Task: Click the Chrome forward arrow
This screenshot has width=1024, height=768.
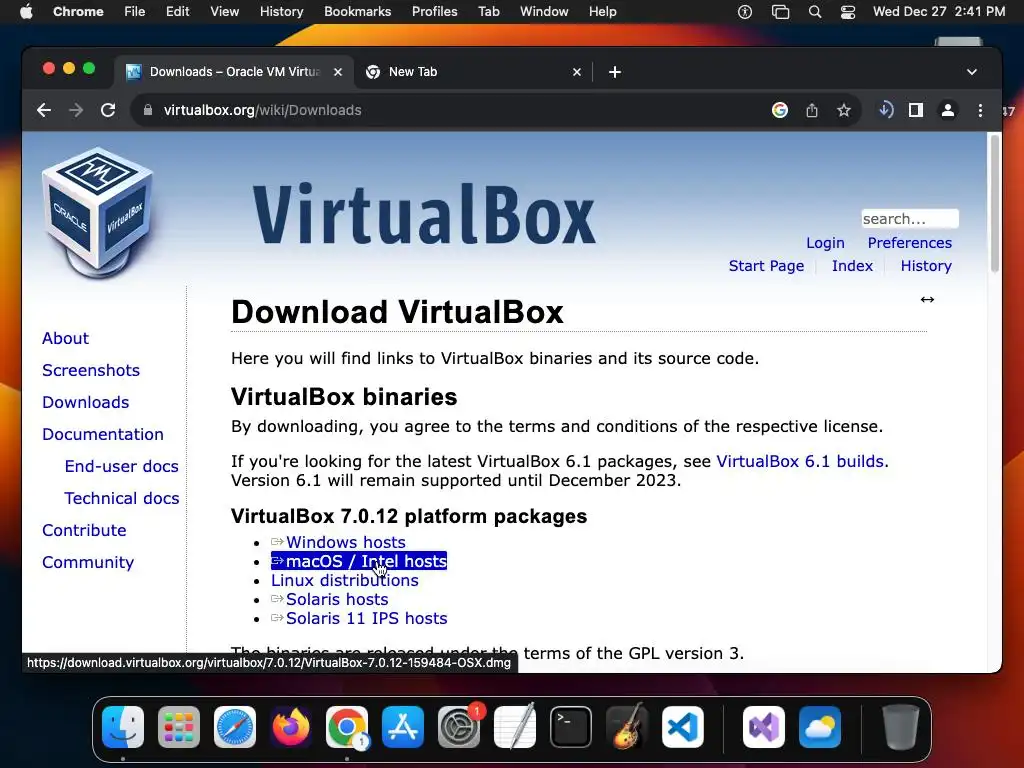Action: pyautogui.click(x=76, y=110)
